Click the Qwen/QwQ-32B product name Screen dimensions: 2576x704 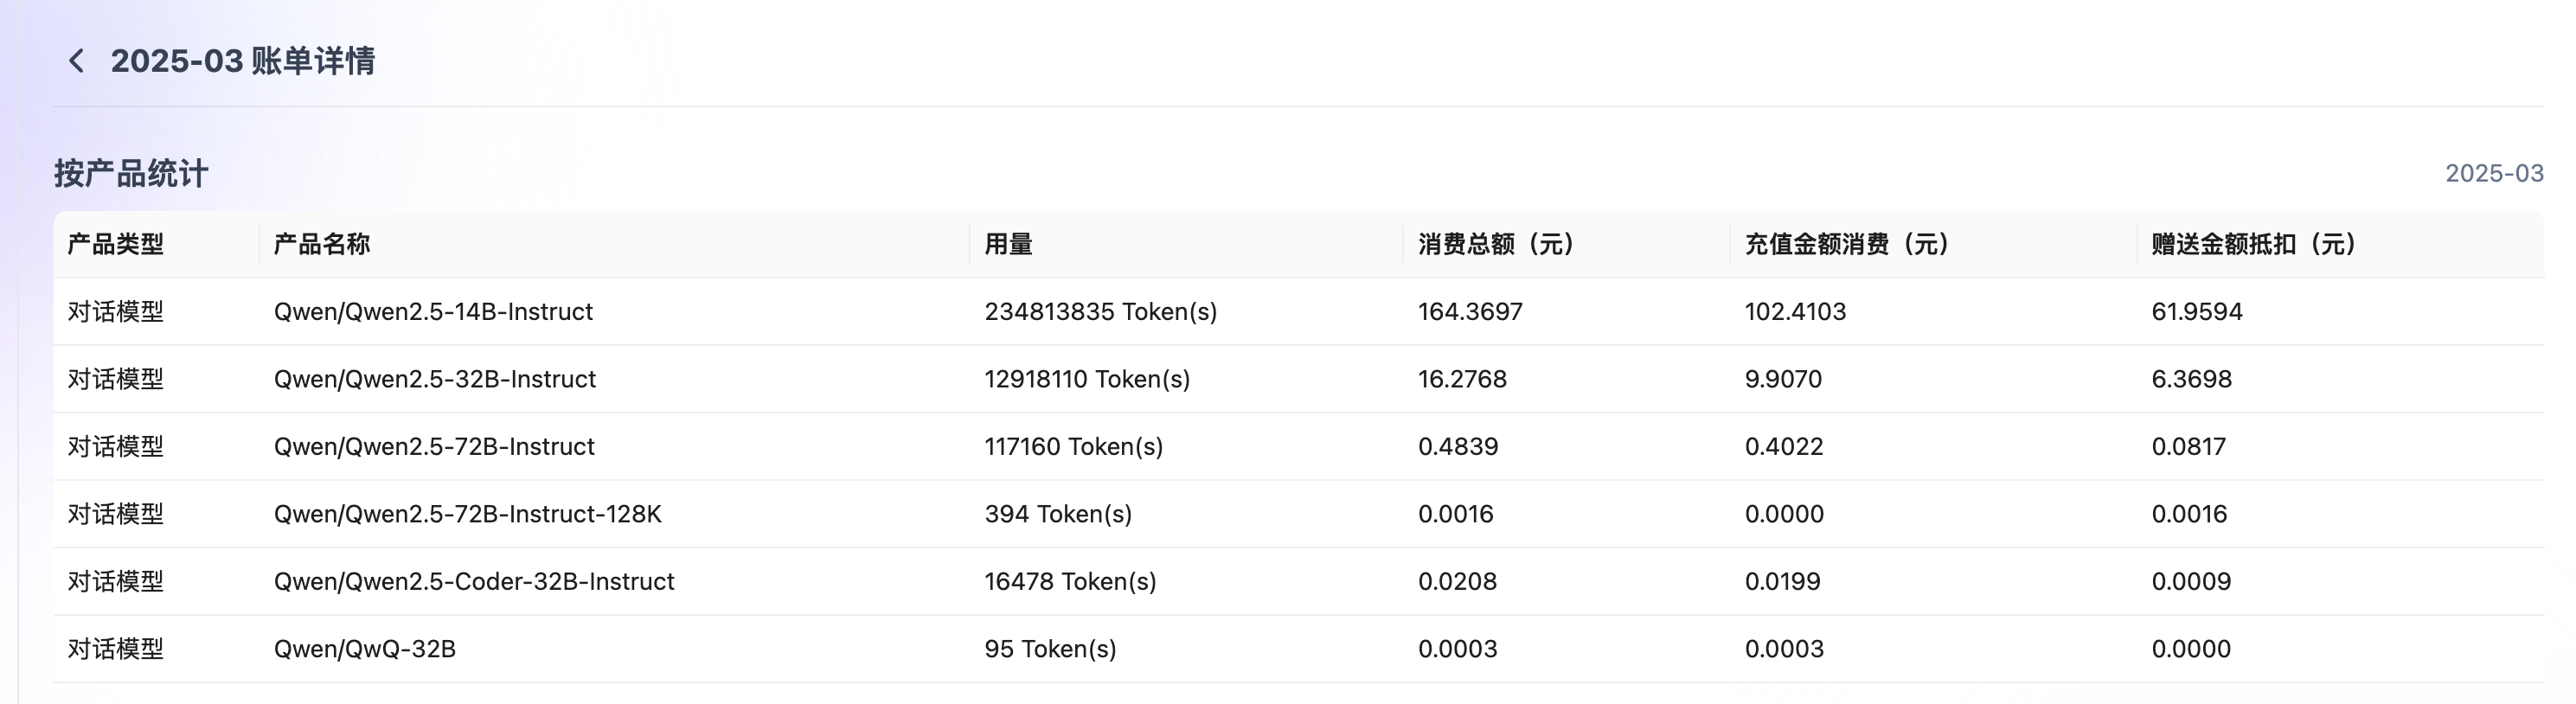click(364, 649)
